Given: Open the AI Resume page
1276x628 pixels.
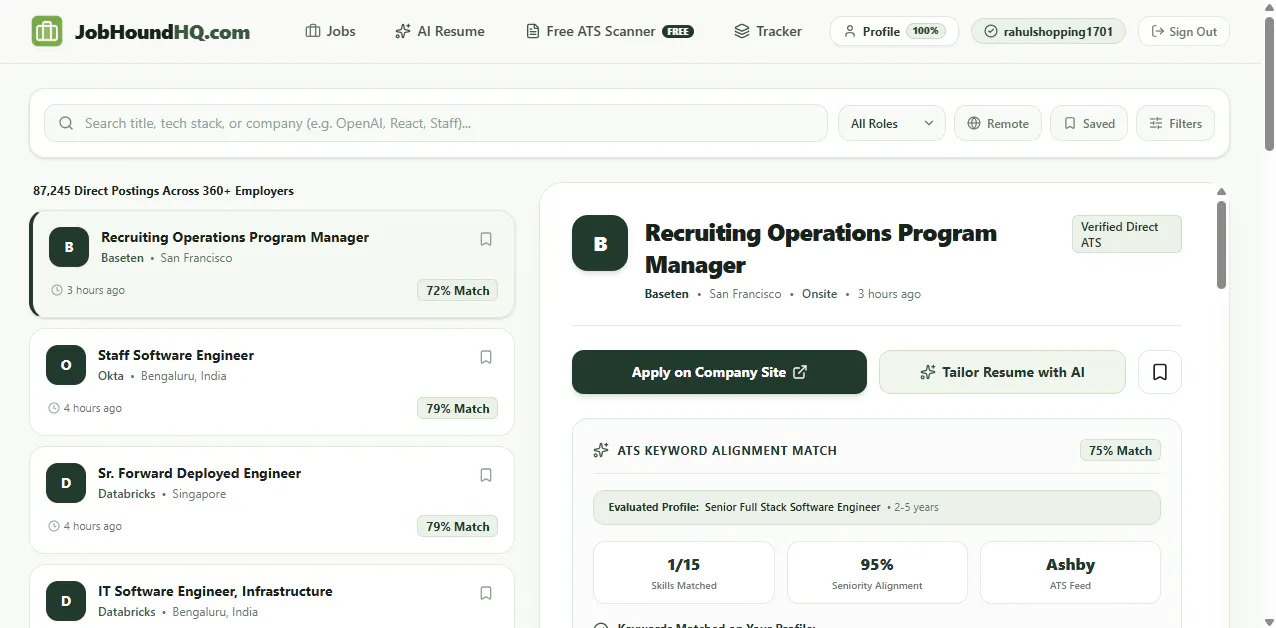Looking at the screenshot, I should (440, 31).
